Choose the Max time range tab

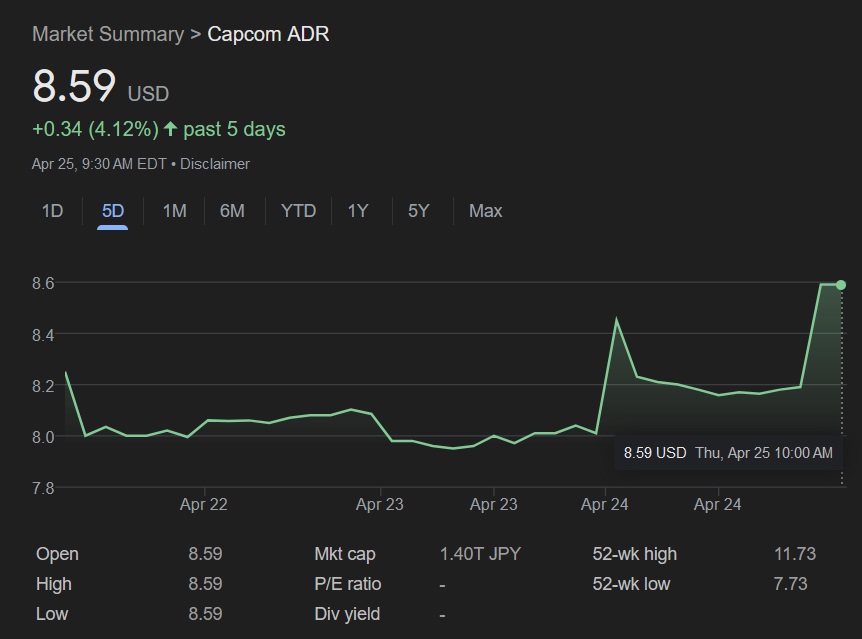coord(486,211)
